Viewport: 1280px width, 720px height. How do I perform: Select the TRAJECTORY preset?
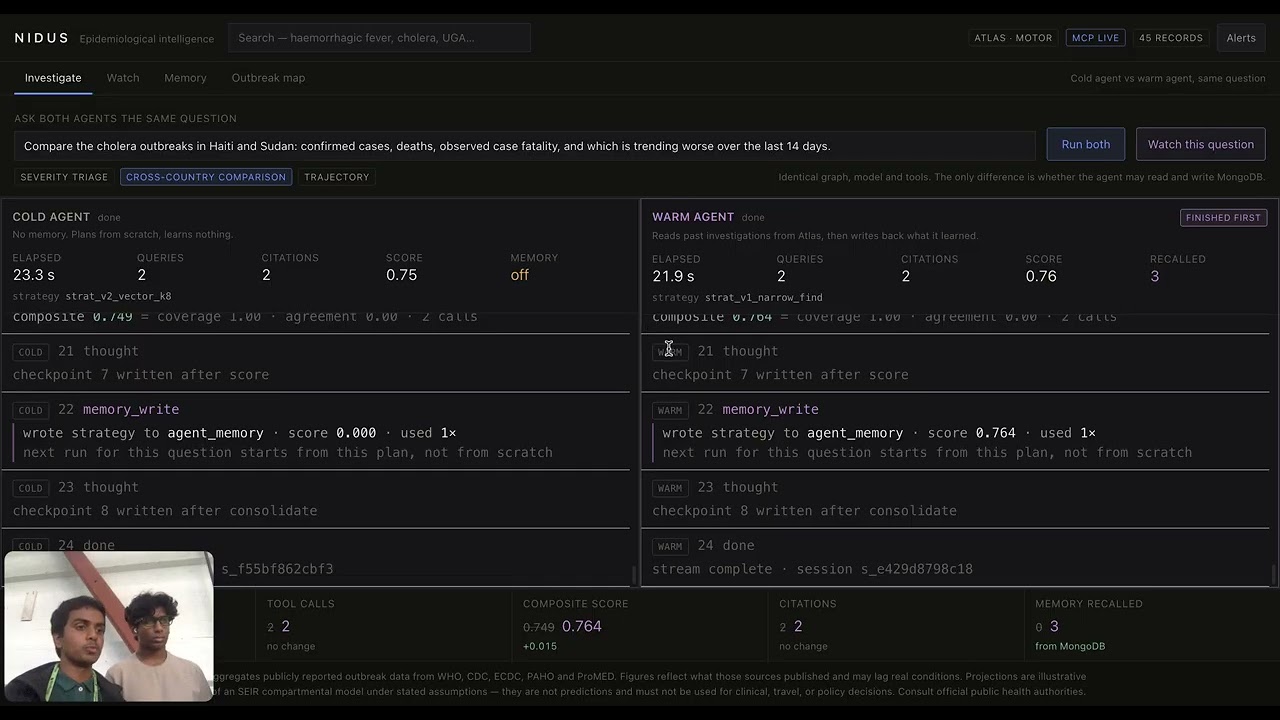coord(337,177)
